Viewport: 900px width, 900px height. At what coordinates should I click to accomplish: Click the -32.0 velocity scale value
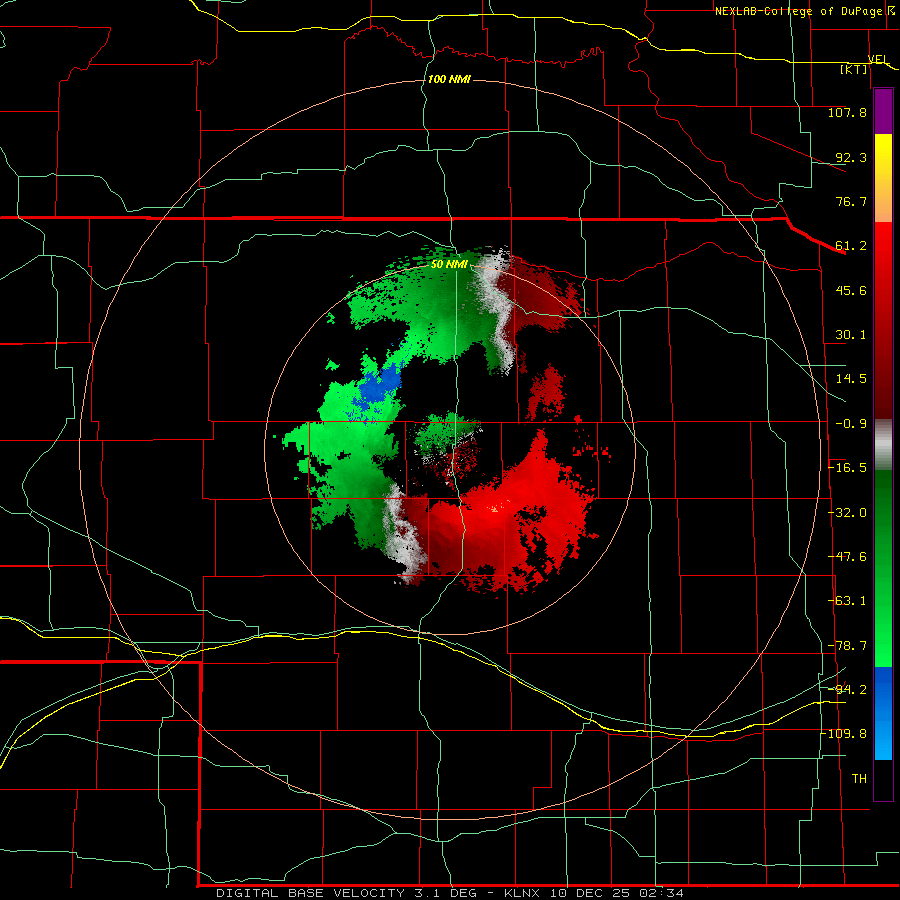click(847, 513)
